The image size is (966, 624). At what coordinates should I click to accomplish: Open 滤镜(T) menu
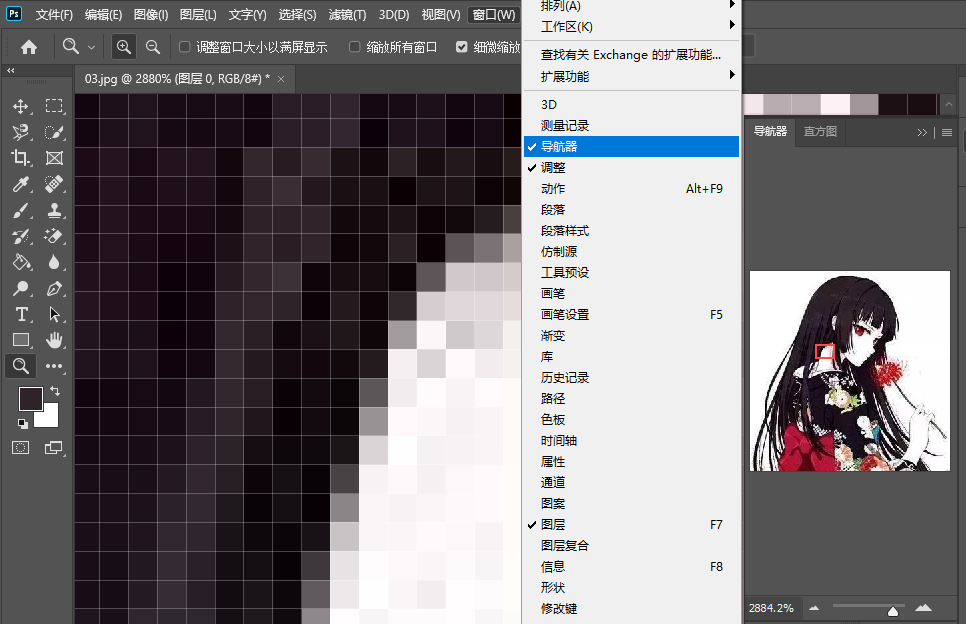coord(347,15)
